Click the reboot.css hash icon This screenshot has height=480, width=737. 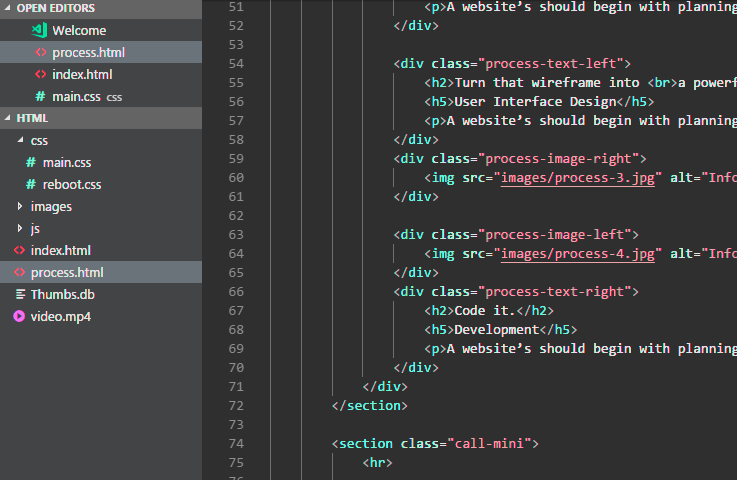point(31,184)
